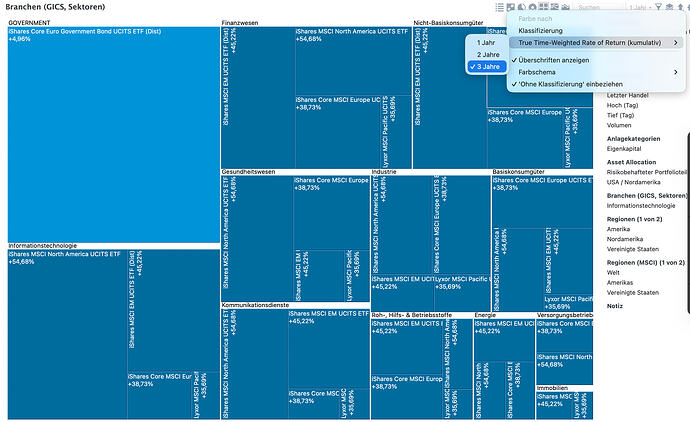This screenshot has height=422, width=690.
Task: Click the upload arrow icon in toolbar
Action: tap(680, 7)
